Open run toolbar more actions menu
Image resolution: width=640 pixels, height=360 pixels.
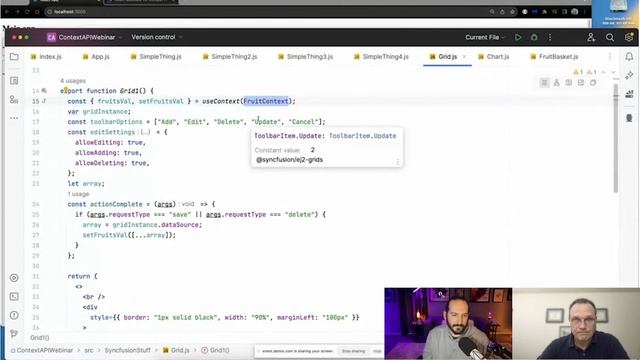[550, 37]
